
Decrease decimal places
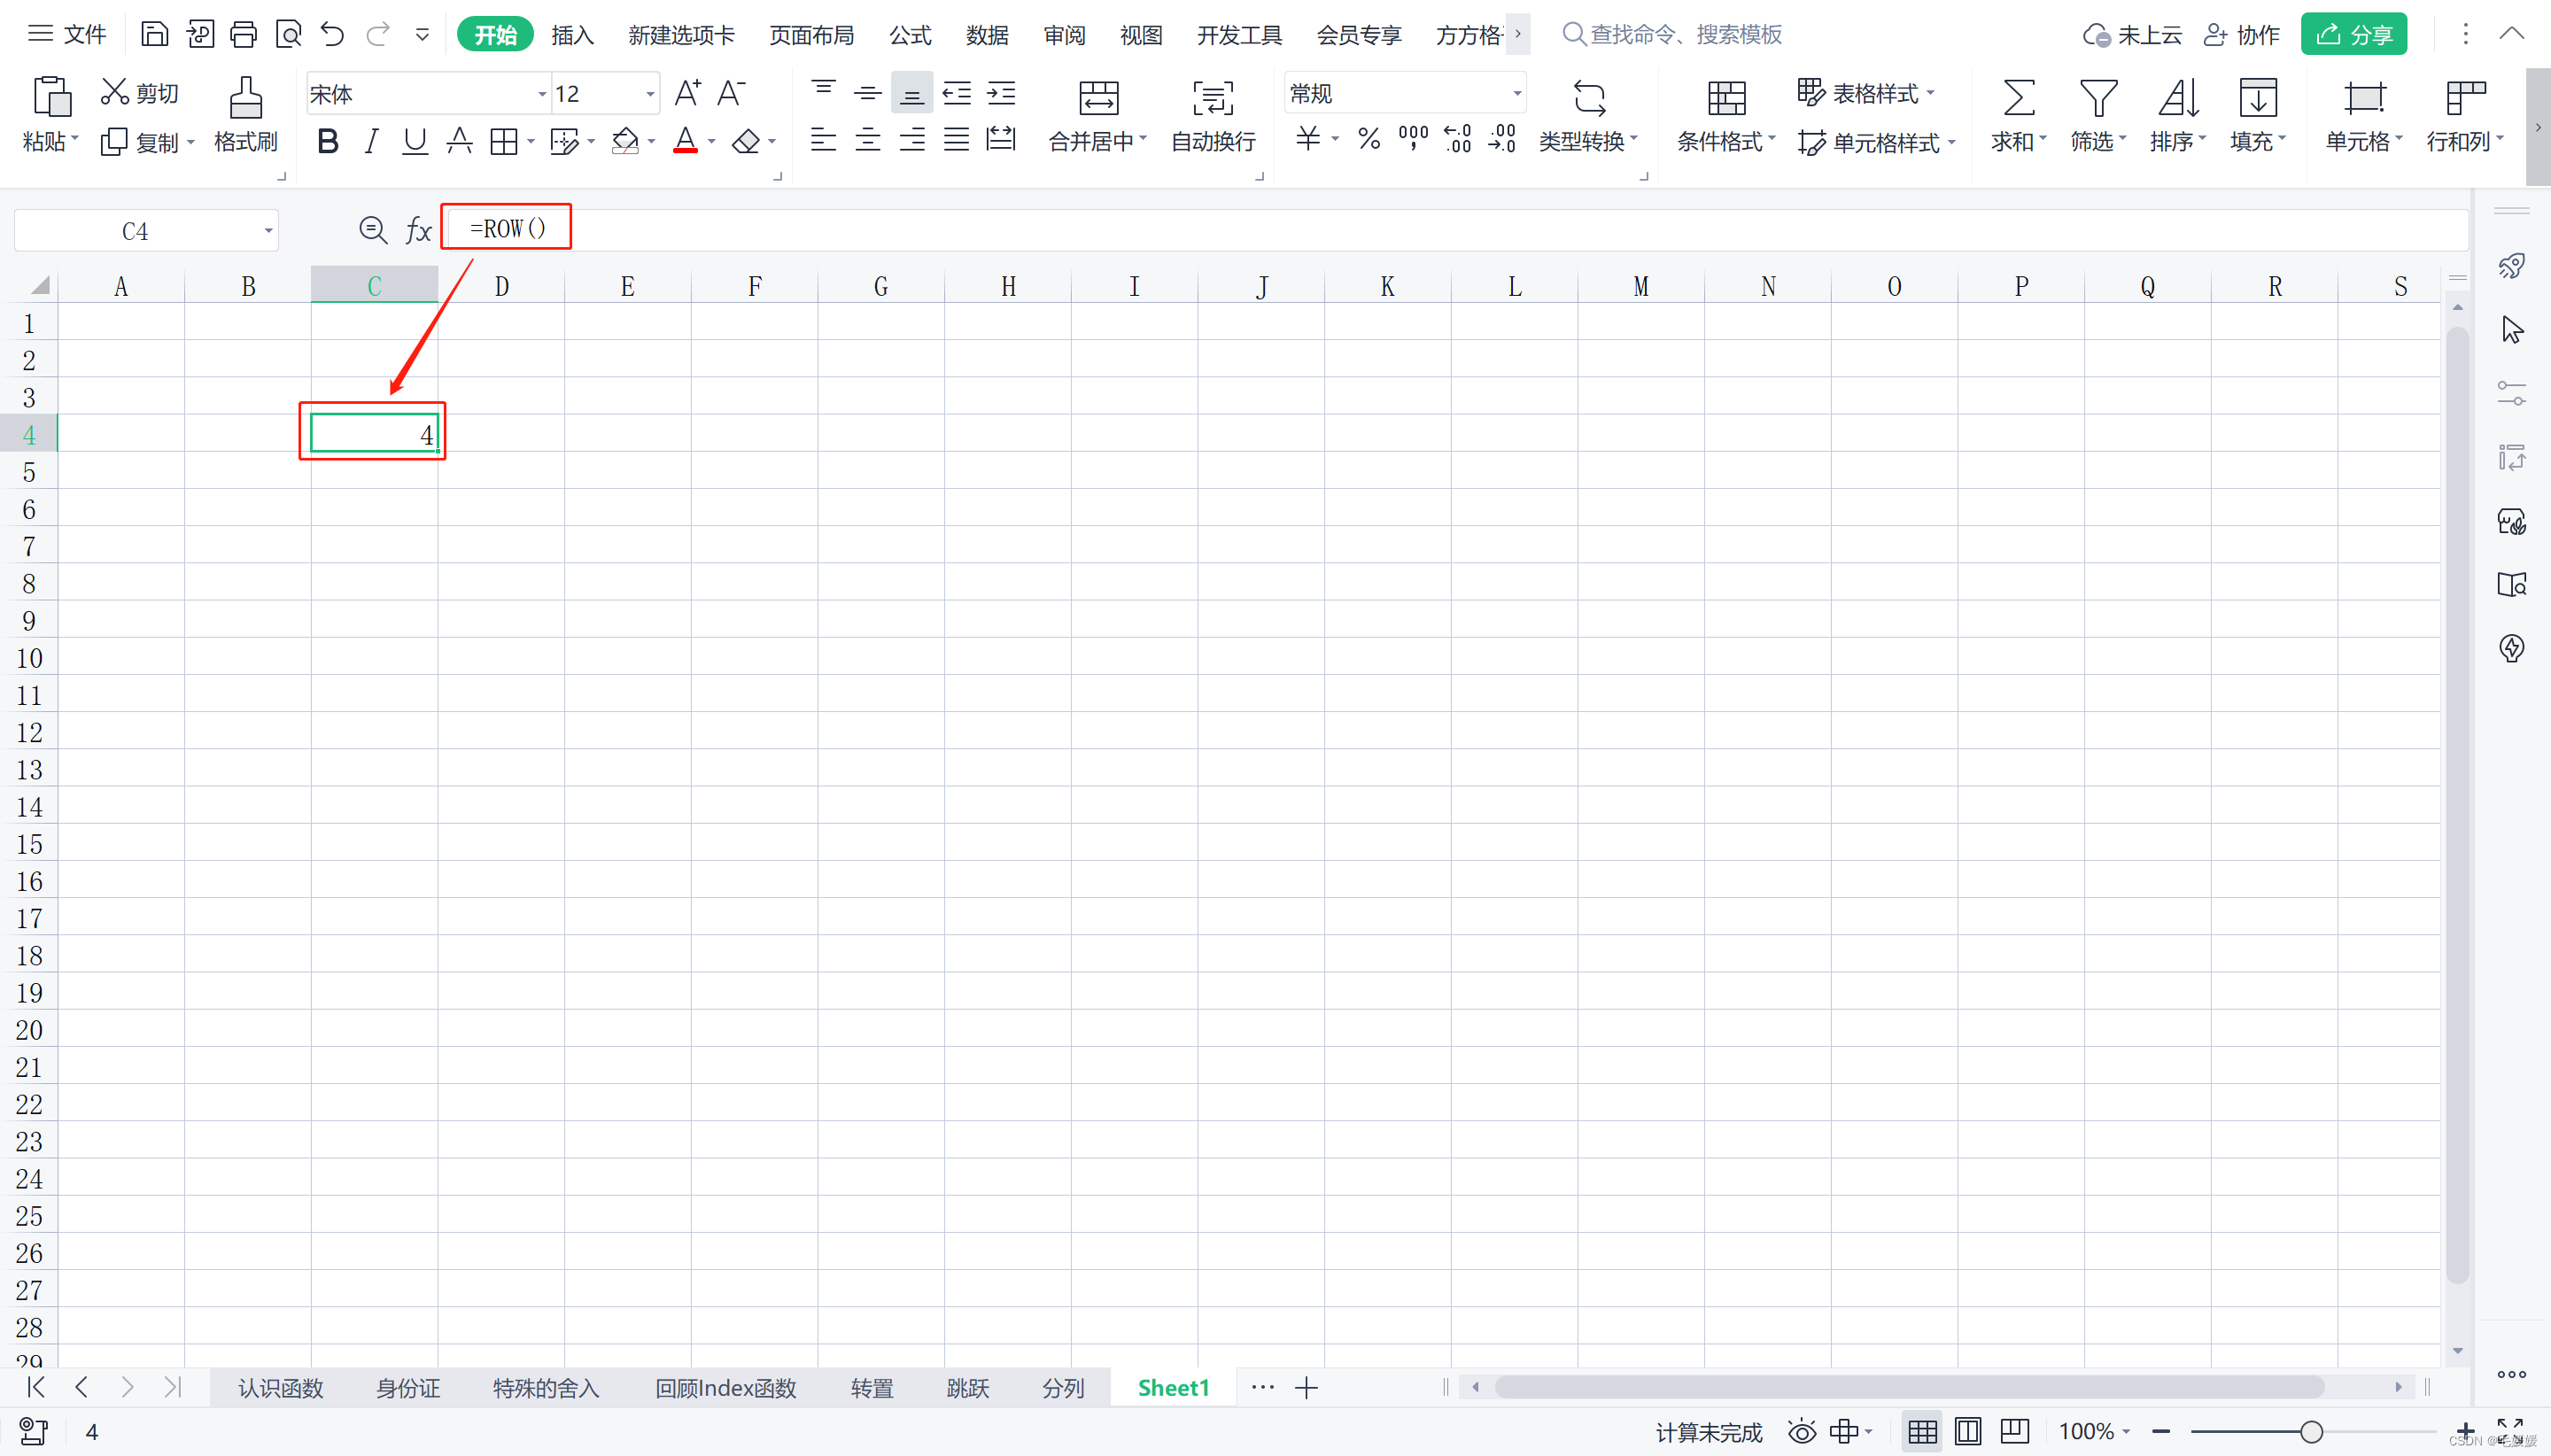(1502, 139)
